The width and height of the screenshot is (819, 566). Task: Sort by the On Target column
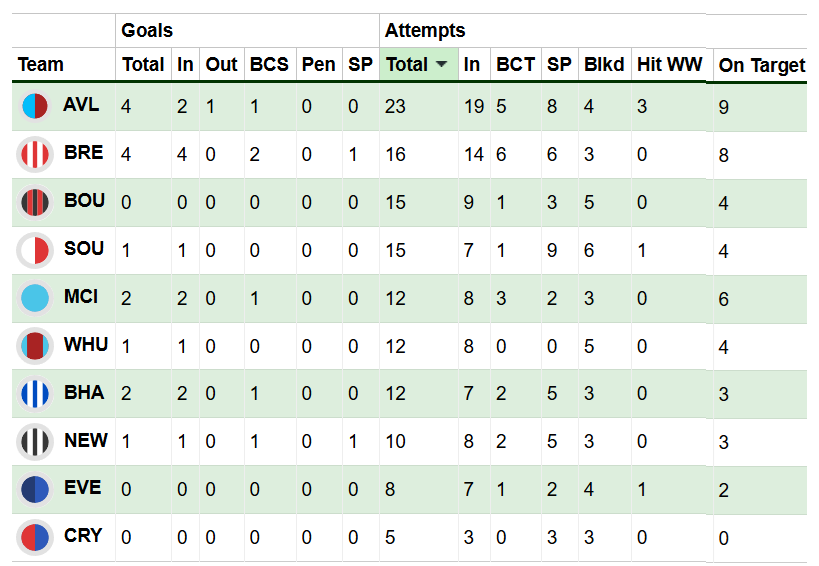click(x=761, y=66)
